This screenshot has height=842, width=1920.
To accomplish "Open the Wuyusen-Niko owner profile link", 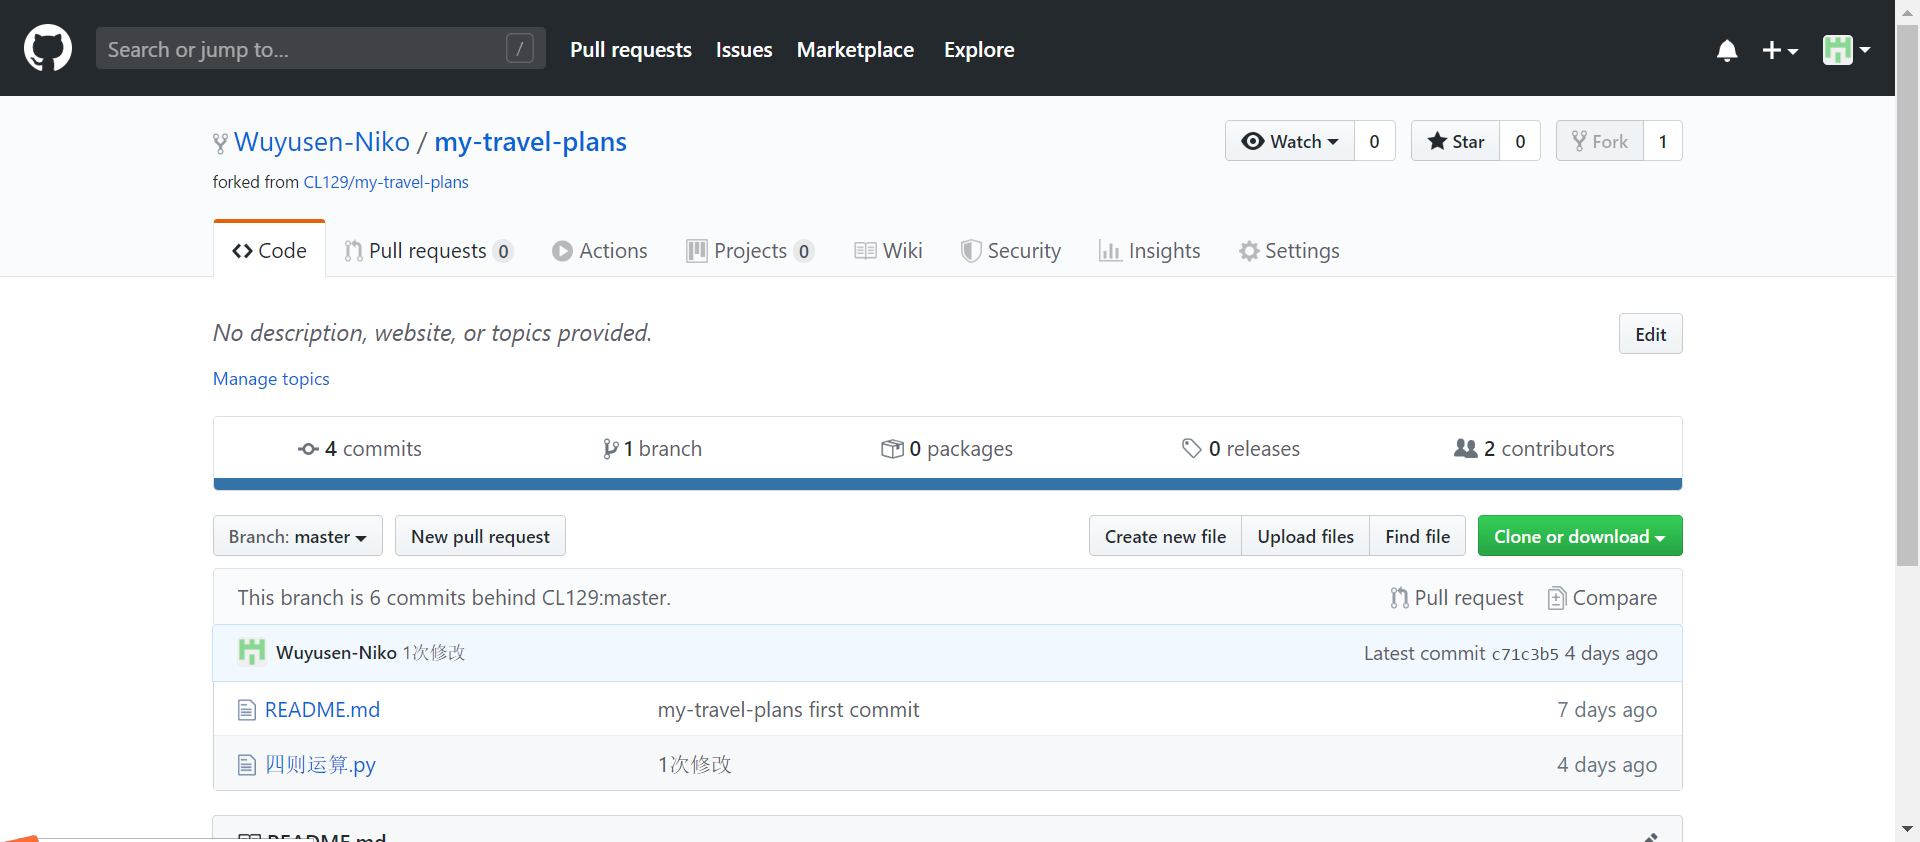I will [322, 142].
